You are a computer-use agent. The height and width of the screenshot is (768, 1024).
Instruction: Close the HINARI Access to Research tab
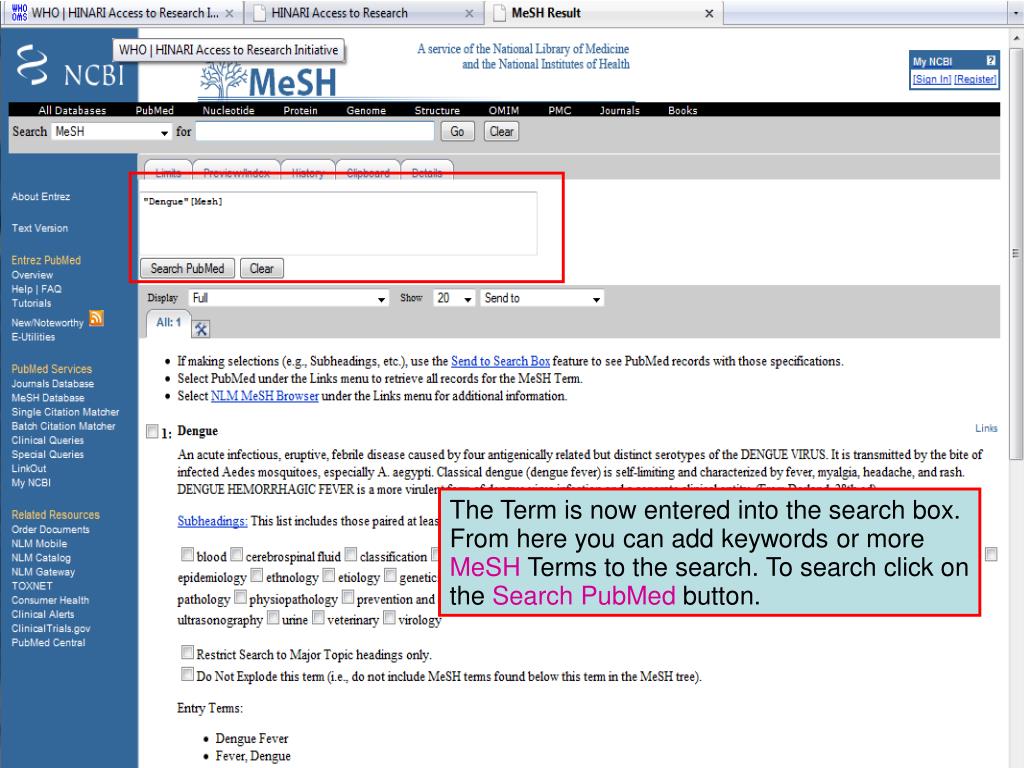coord(469,13)
